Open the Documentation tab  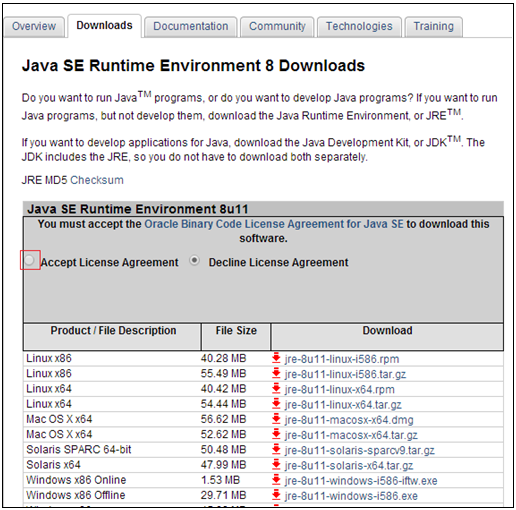coord(191,26)
